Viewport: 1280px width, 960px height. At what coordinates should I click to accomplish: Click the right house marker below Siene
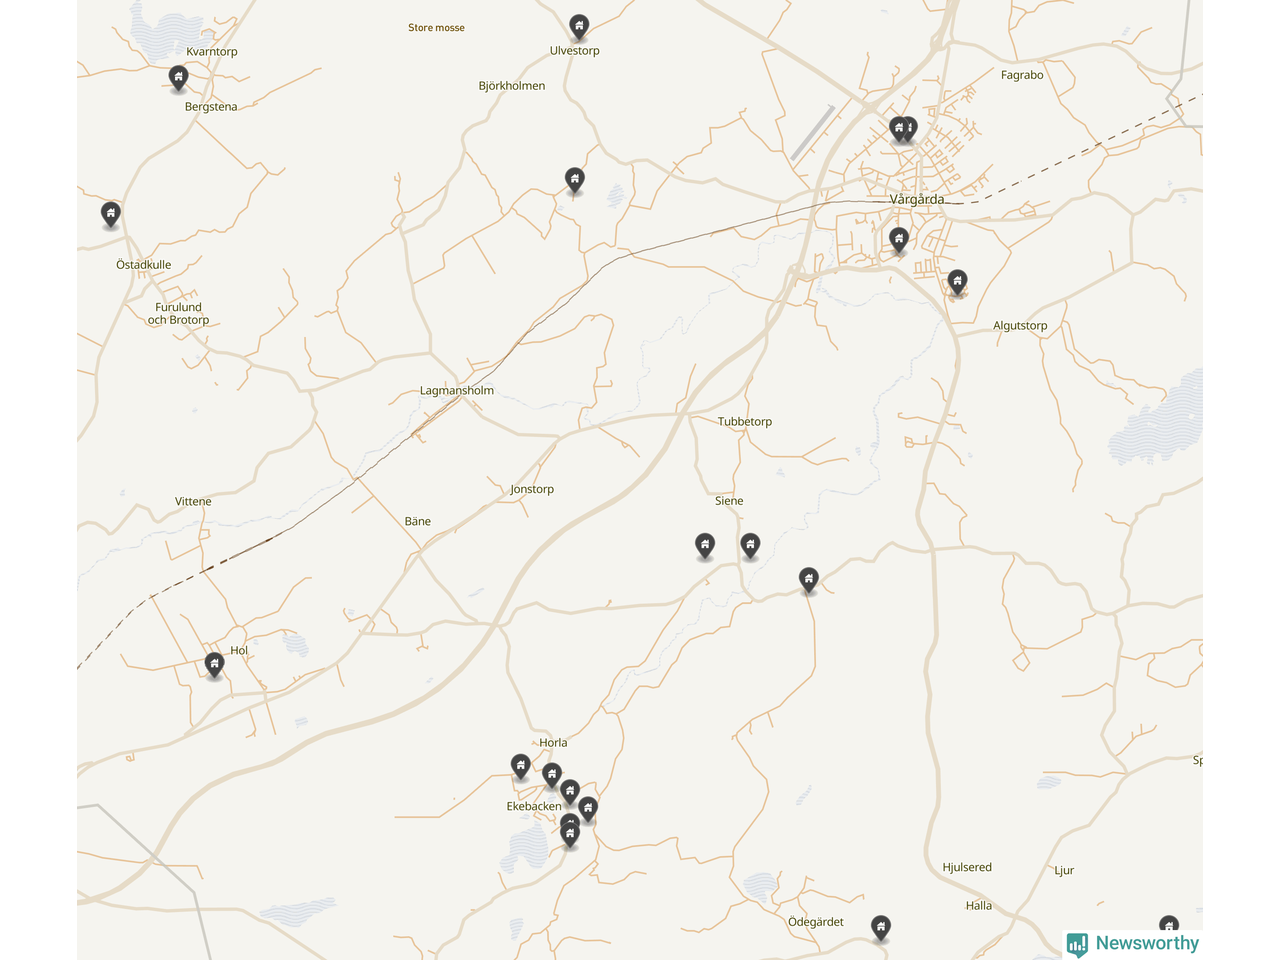(x=750, y=545)
